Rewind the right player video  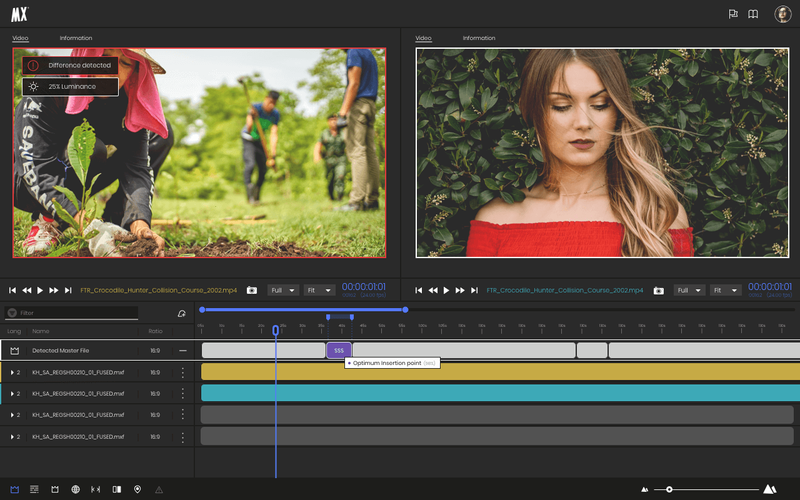(433, 290)
